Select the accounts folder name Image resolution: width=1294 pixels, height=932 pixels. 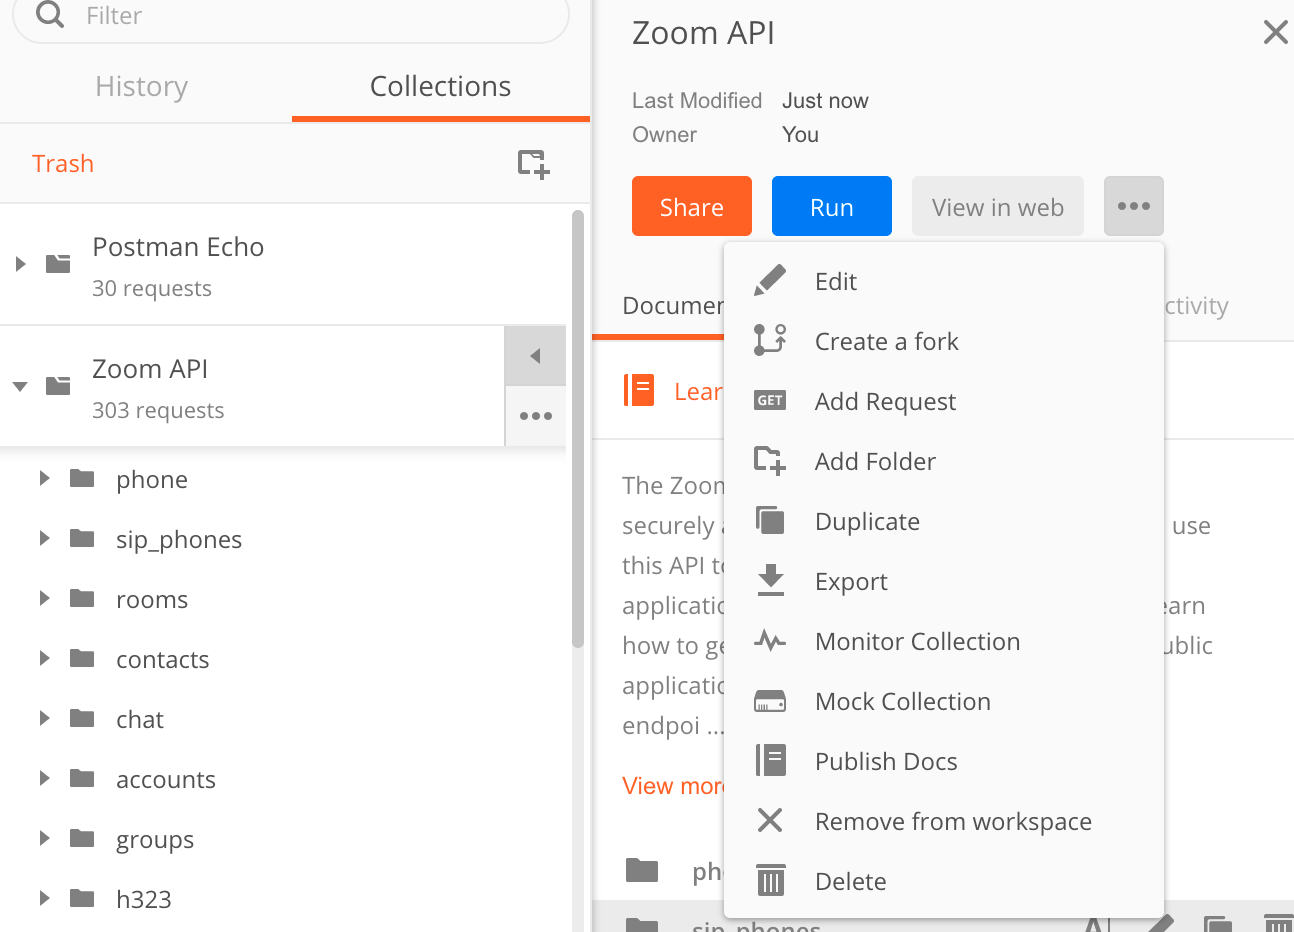(x=166, y=780)
